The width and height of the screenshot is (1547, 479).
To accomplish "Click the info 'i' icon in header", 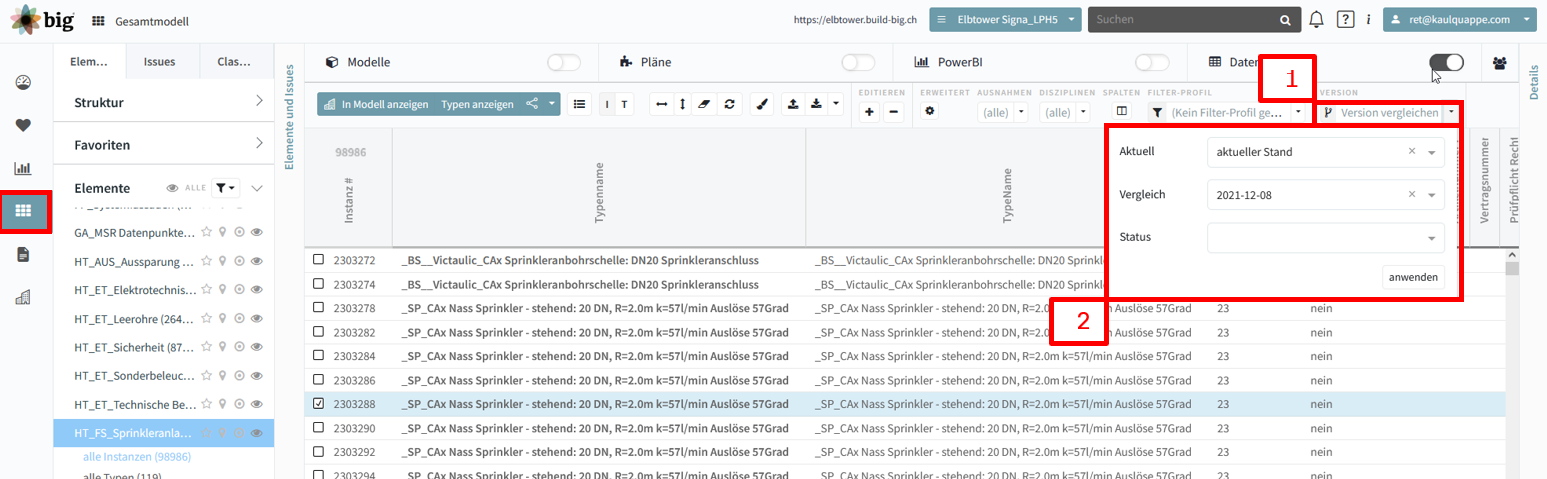I will pos(1368,19).
